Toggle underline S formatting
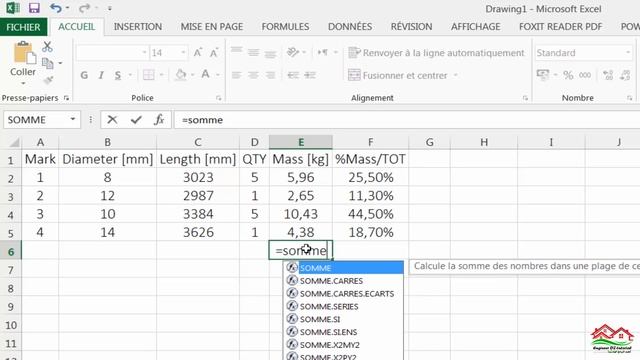Viewport: 640px width, 360px height. pyautogui.click(x=118, y=75)
